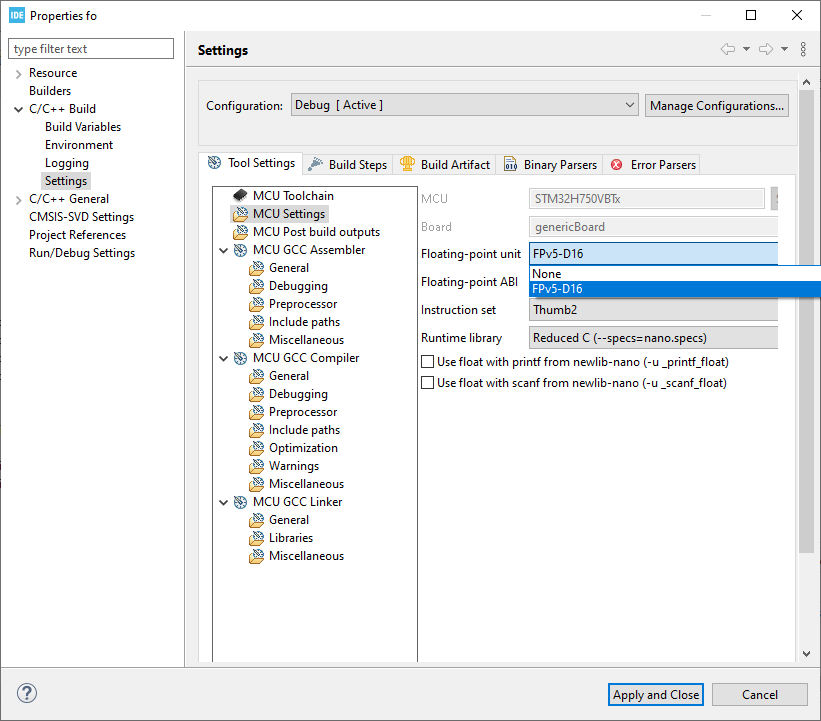Screen dimensions: 821x721
Task: Choose None from the floating-point unit list
Action: click(x=675, y=274)
